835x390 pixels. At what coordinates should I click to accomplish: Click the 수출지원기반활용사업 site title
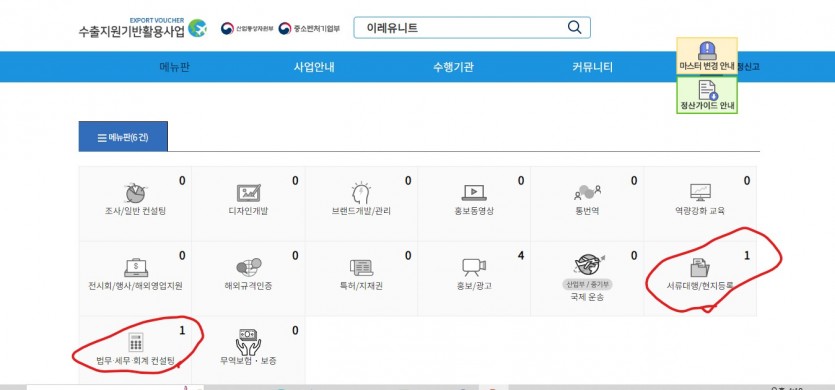click(132, 31)
